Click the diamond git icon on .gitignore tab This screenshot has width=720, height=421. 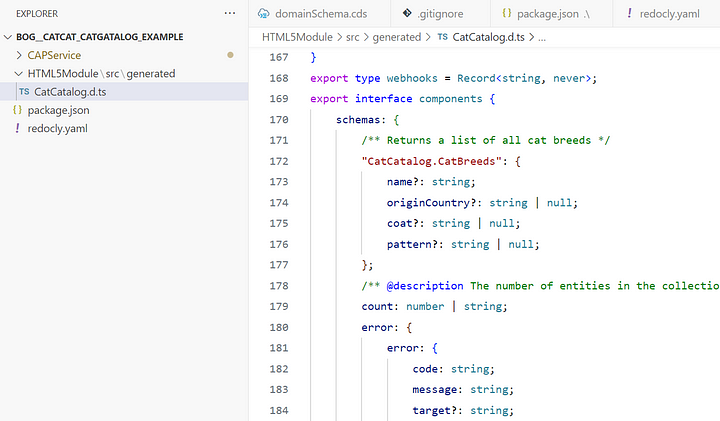click(407, 13)
